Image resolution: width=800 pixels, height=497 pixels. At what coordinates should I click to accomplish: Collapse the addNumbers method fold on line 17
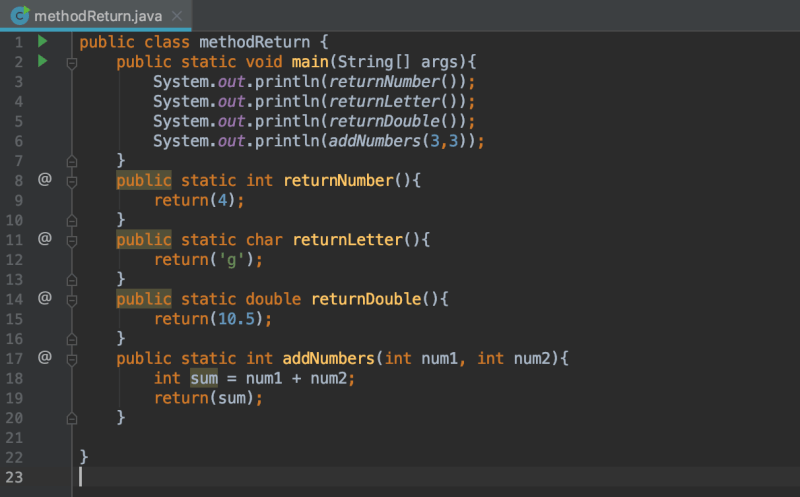point(72,359)
